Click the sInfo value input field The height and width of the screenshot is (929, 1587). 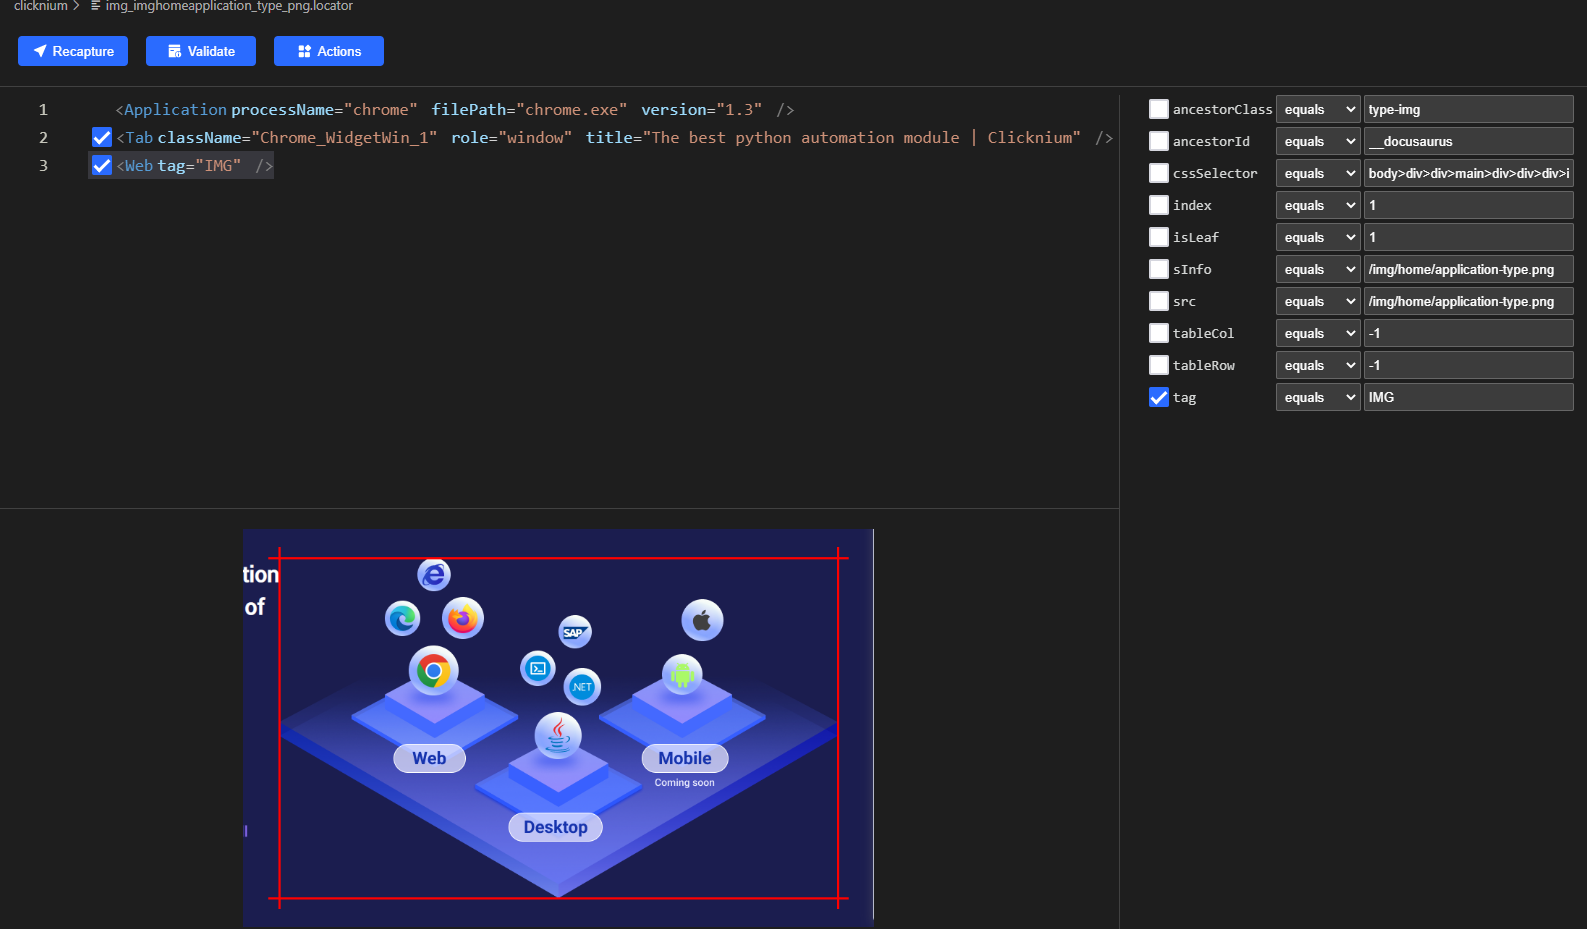[x=1468, y=269]
